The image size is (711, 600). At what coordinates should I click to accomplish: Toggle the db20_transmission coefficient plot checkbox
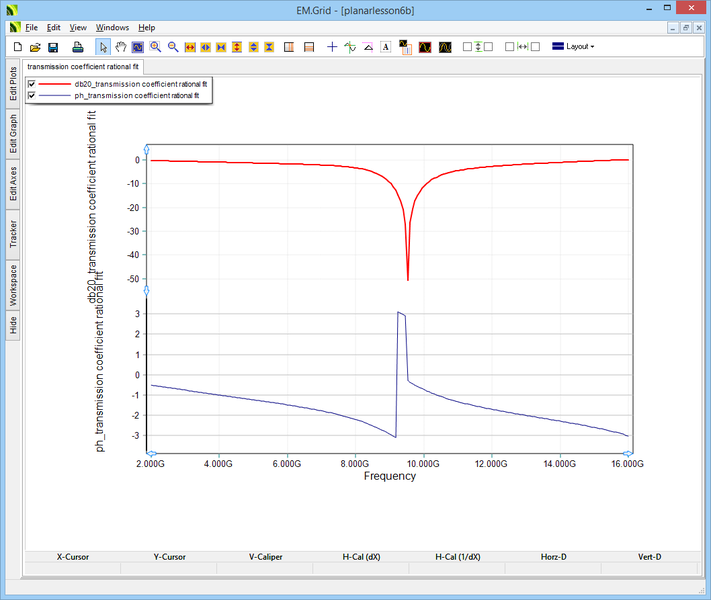pyautogui.click(x=32, y=83)
